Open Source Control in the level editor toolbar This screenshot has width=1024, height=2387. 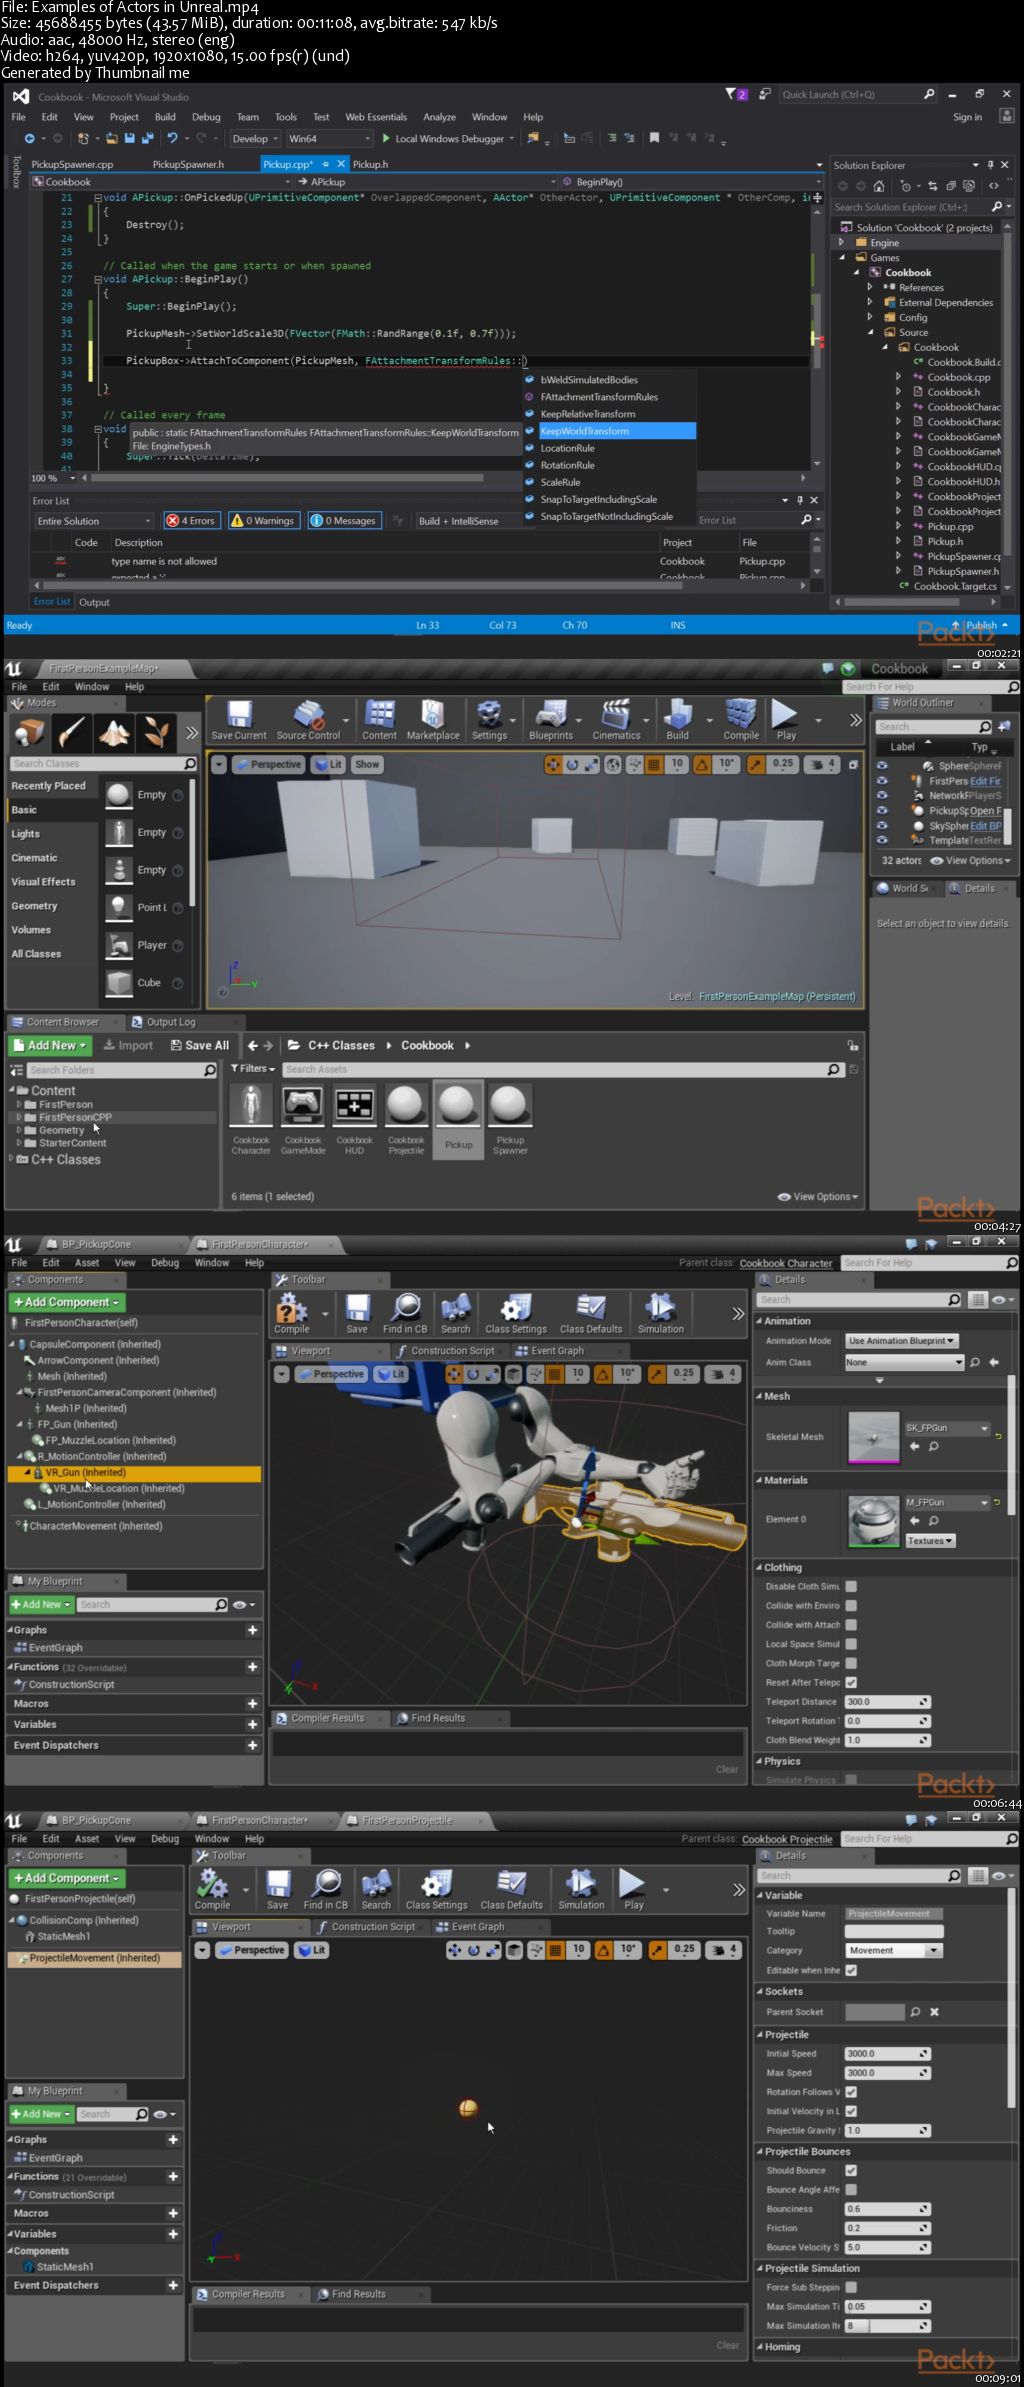coord(308,720)
